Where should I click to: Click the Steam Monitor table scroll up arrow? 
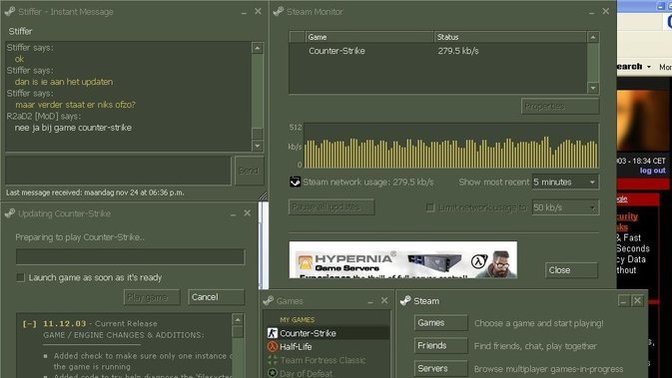593,37
